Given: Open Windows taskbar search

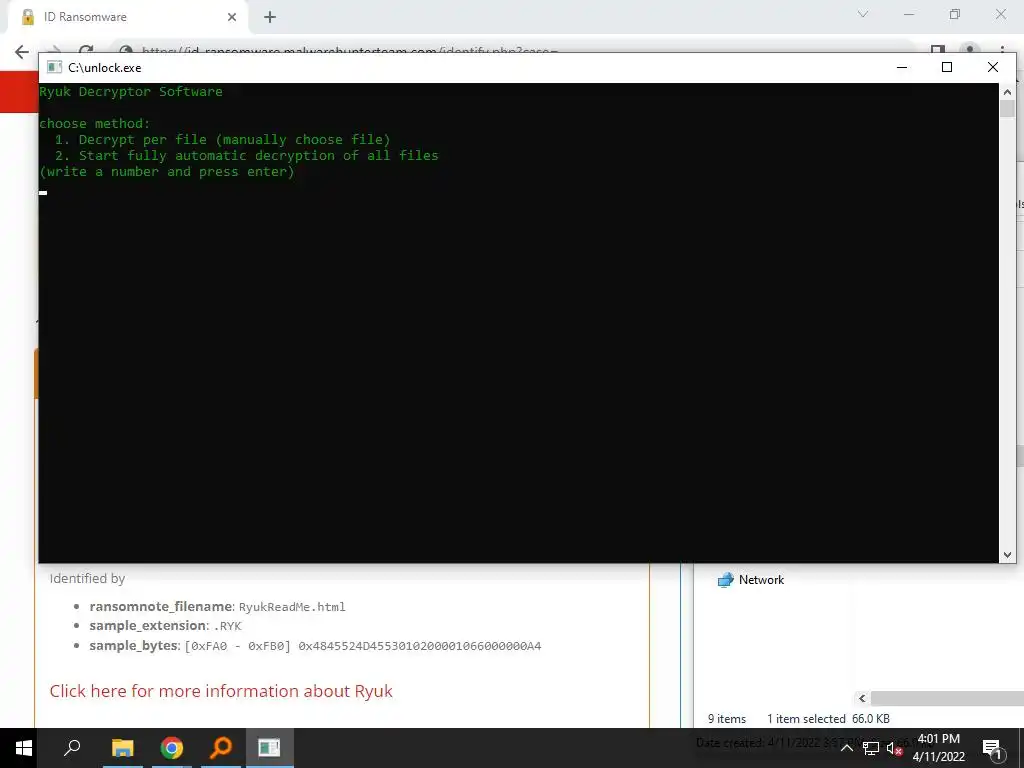Looking at the screenshot, I should click(x=72, y=748).
